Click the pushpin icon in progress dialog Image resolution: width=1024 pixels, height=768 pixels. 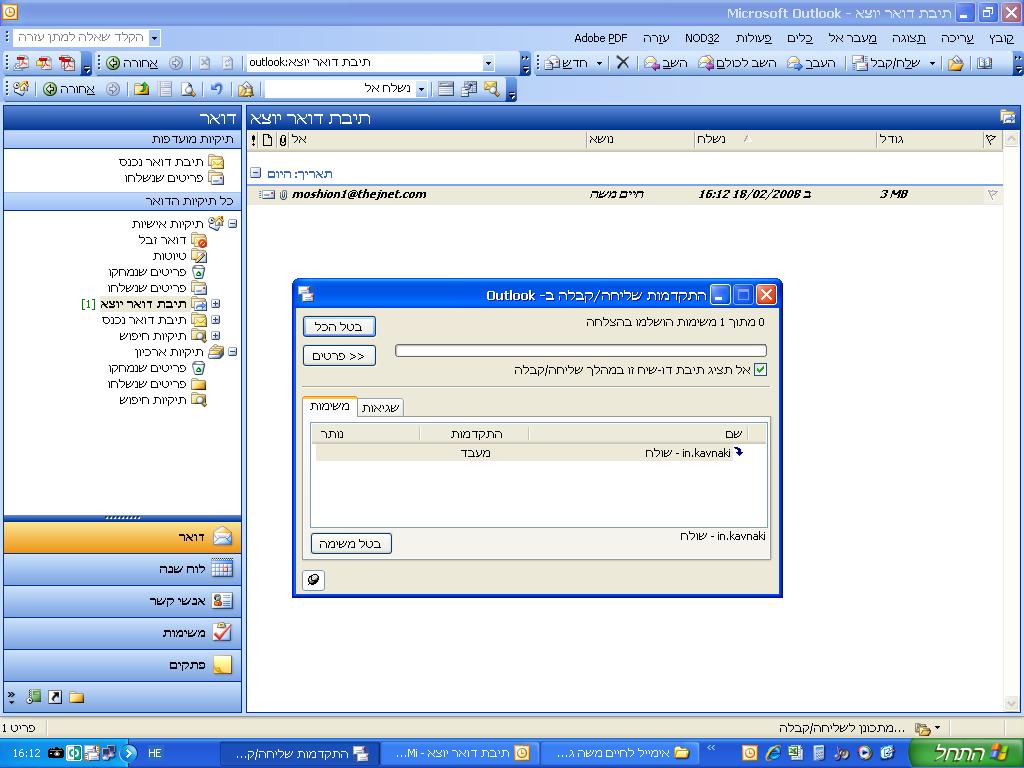pos(313,579)
